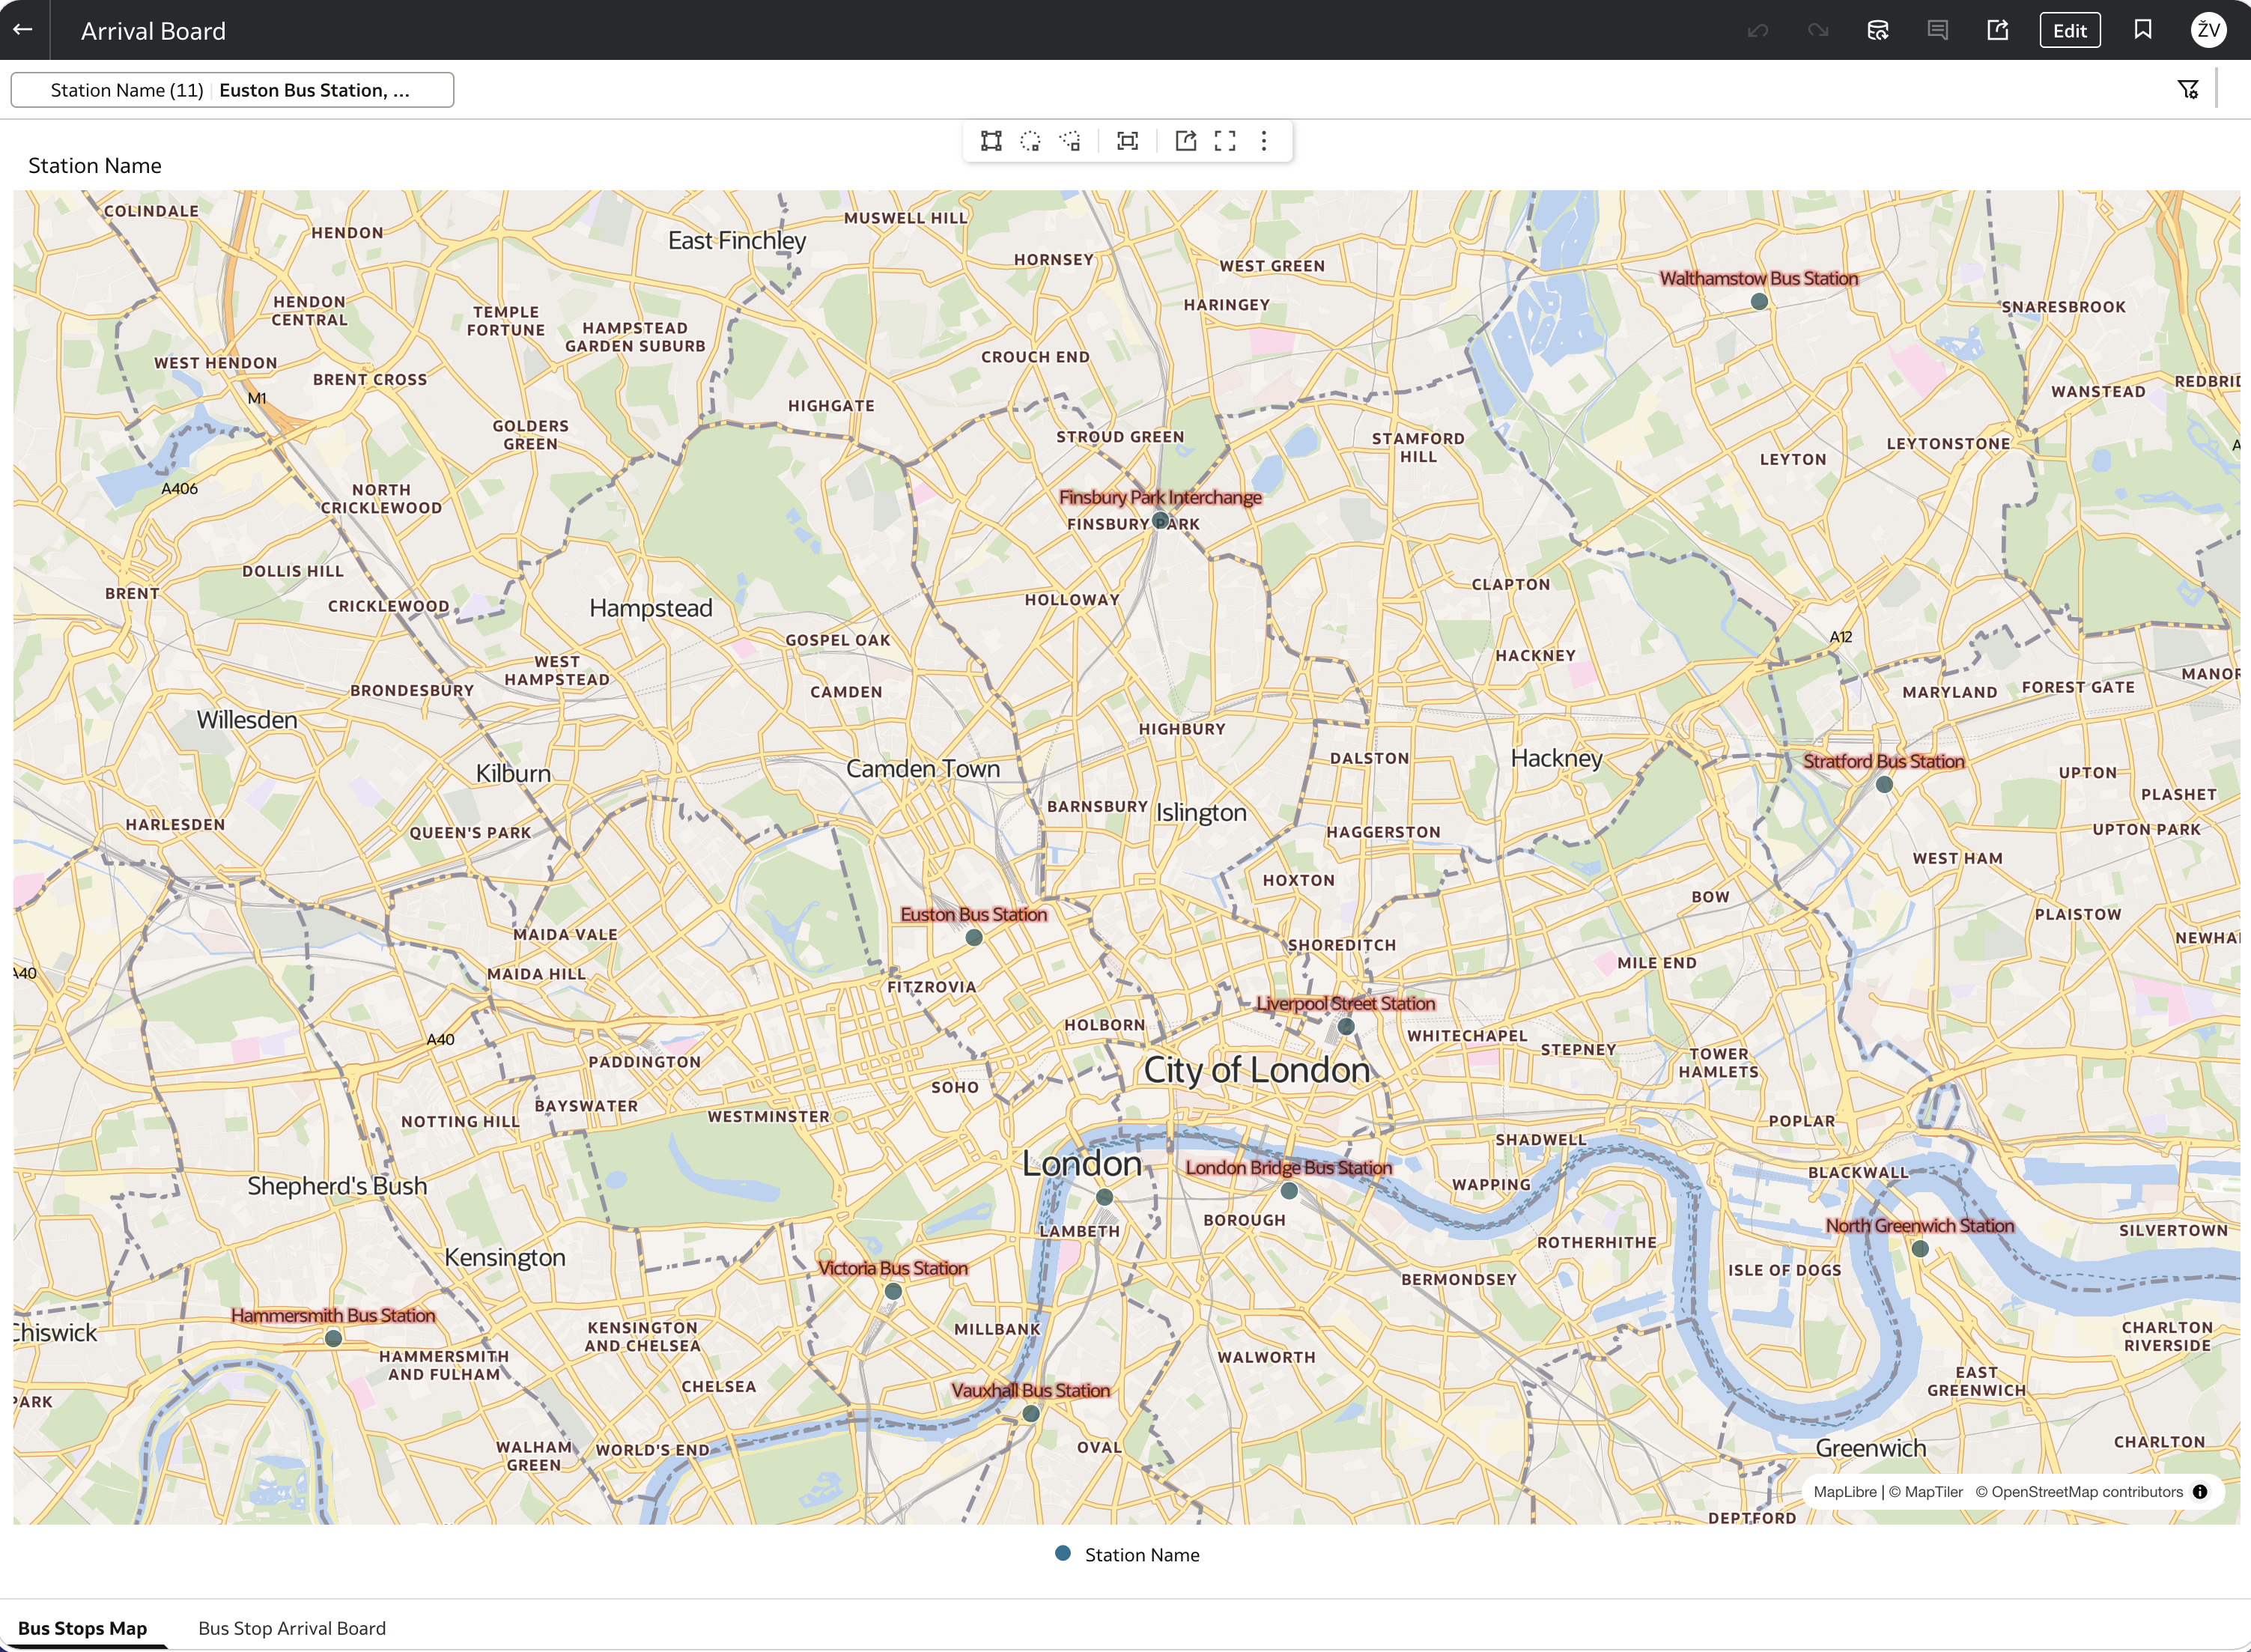
Task: Click the undo arrow in header
Action: (1758, 31)
